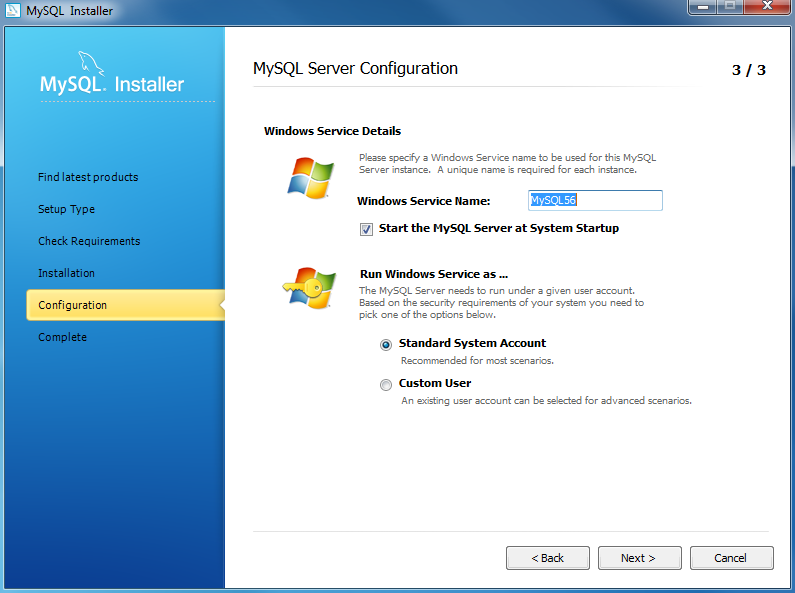Click the Windows Service Details heading
This screenshot has width=795, height=593.
pyautogui.click(x=332, y=131)
